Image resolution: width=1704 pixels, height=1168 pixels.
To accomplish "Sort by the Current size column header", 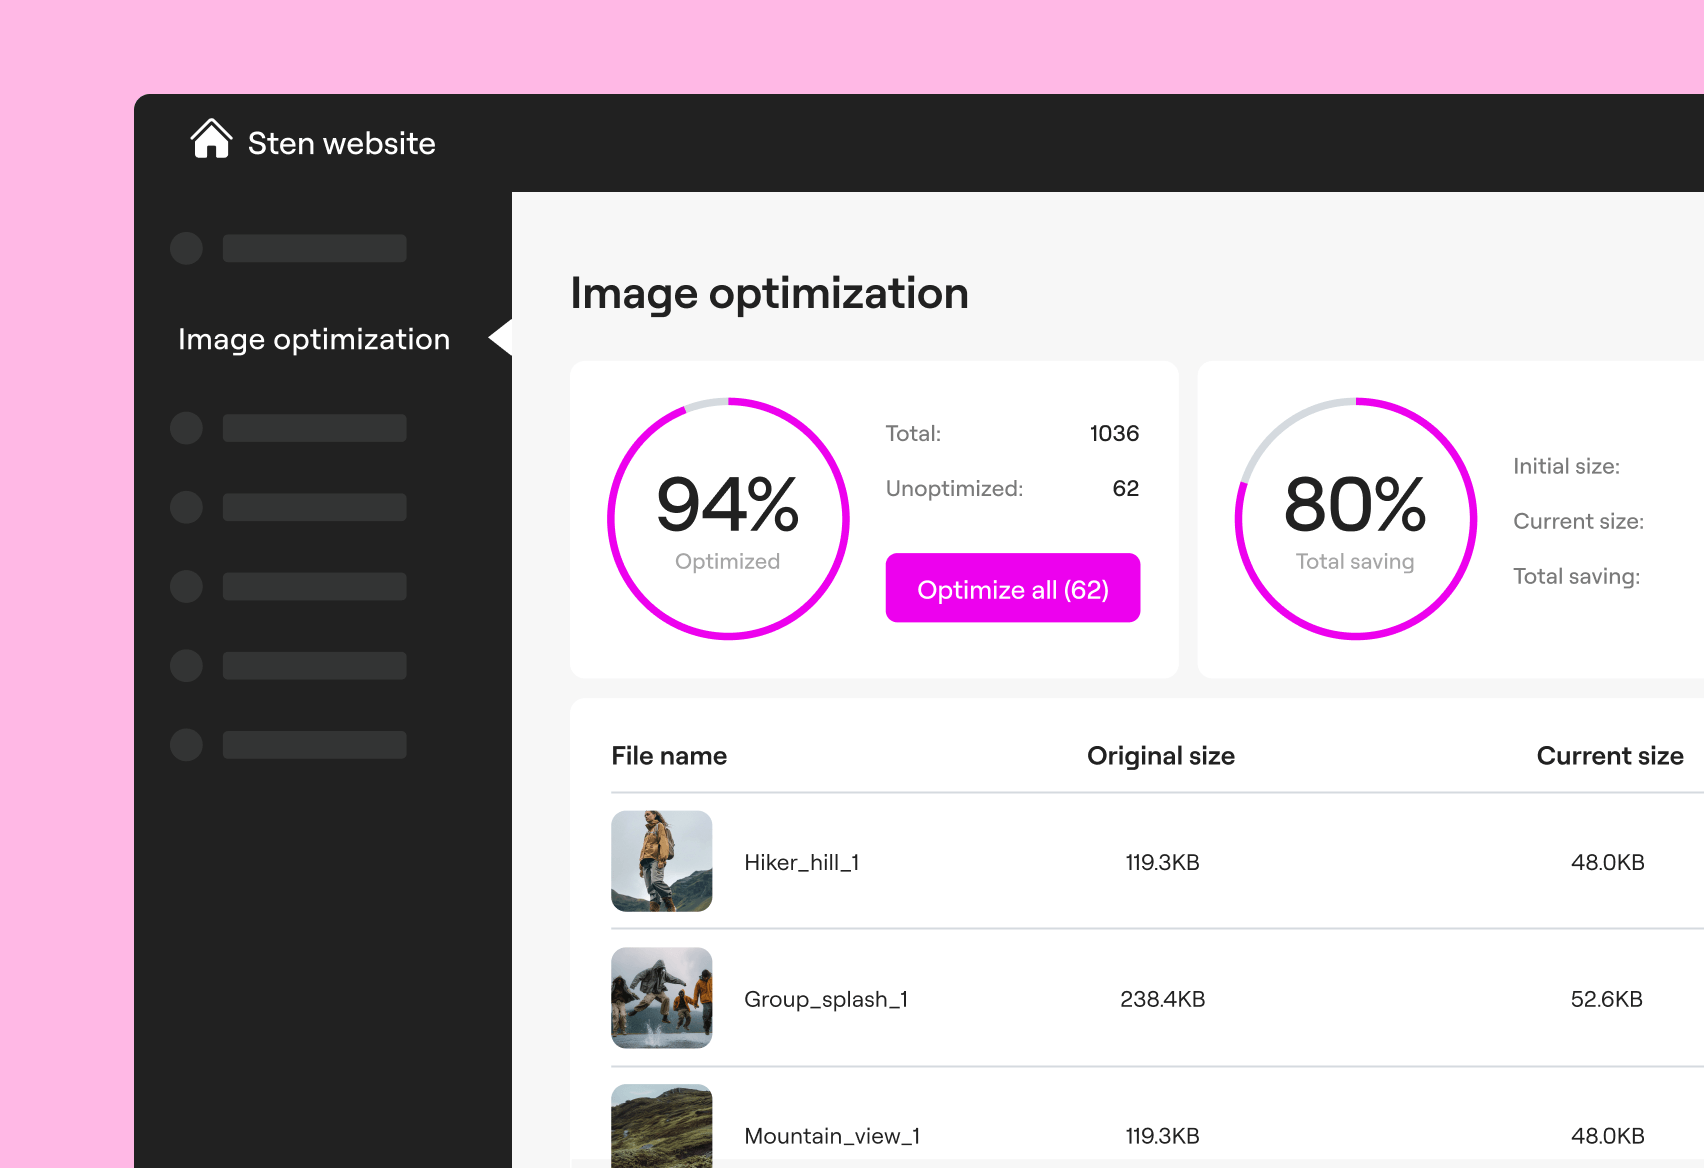I will tap(1609, 756).
